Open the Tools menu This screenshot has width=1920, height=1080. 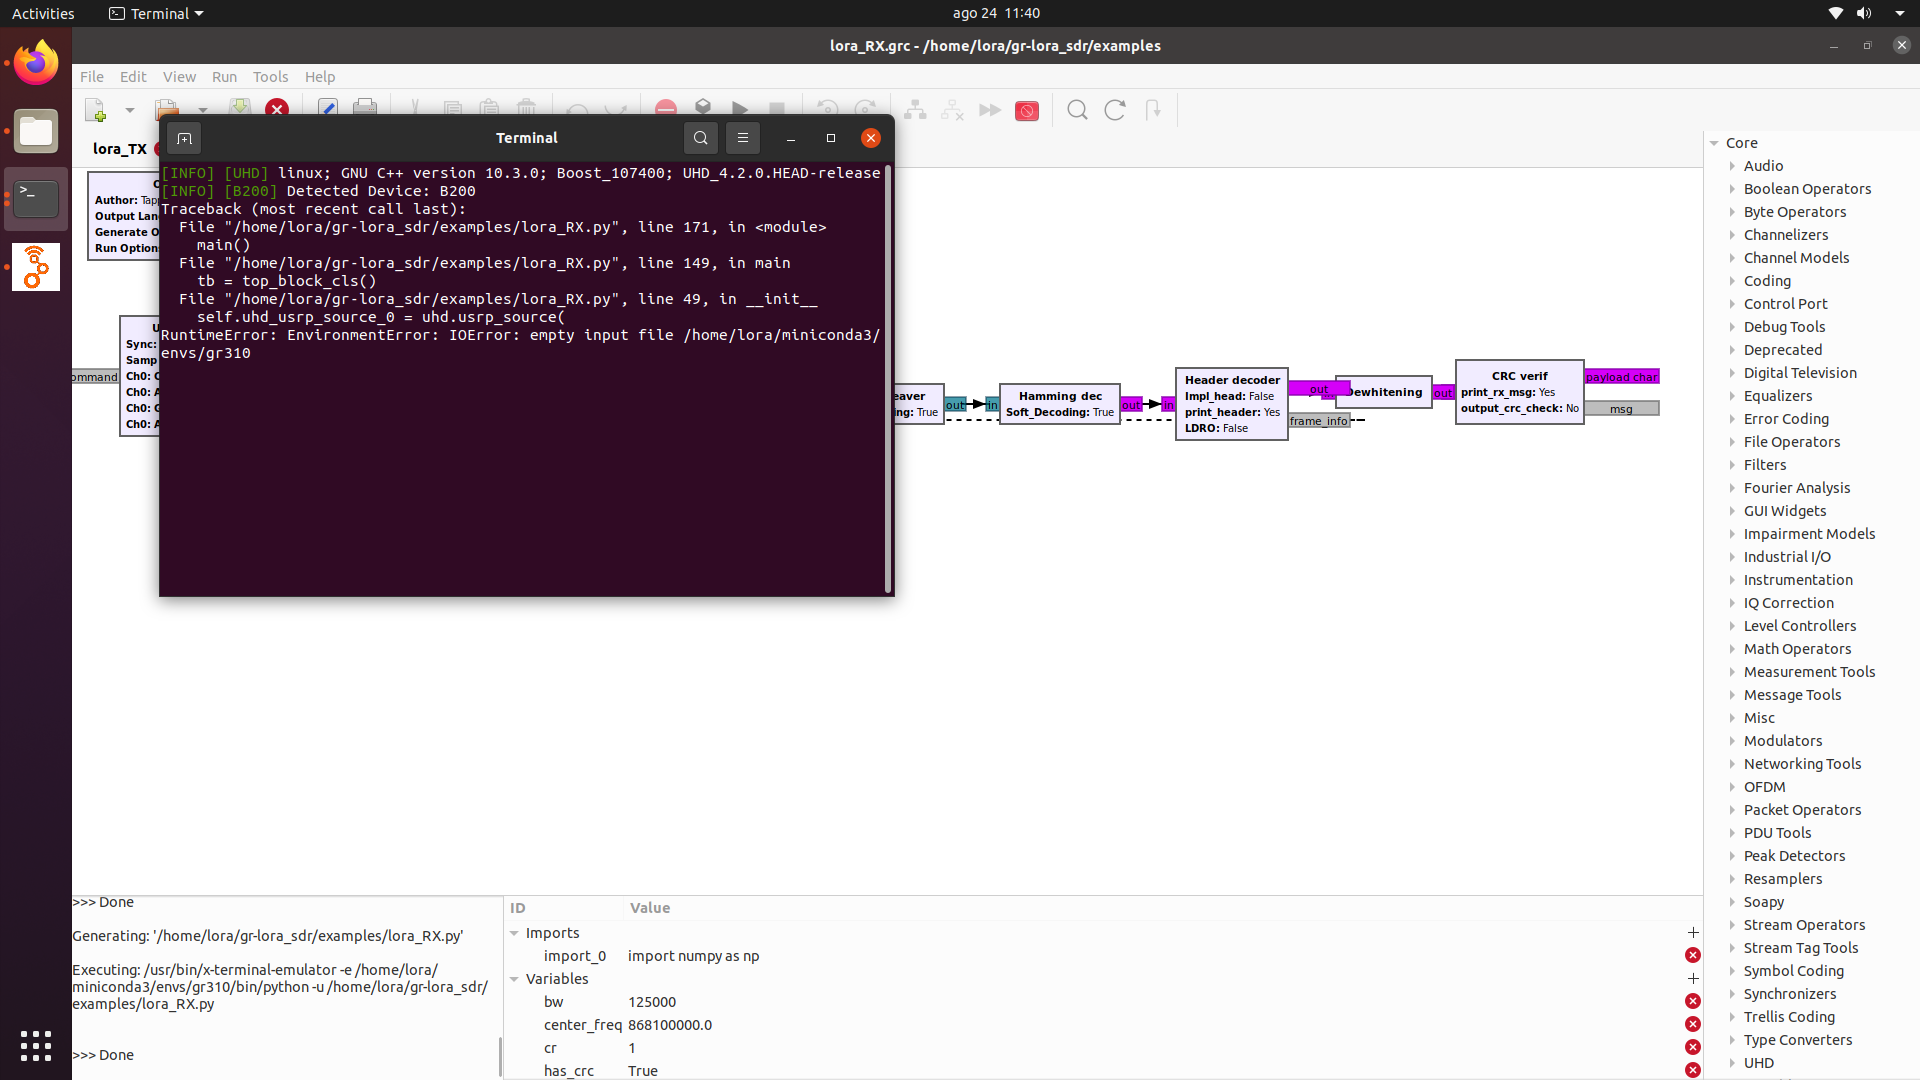pos(270,76)
